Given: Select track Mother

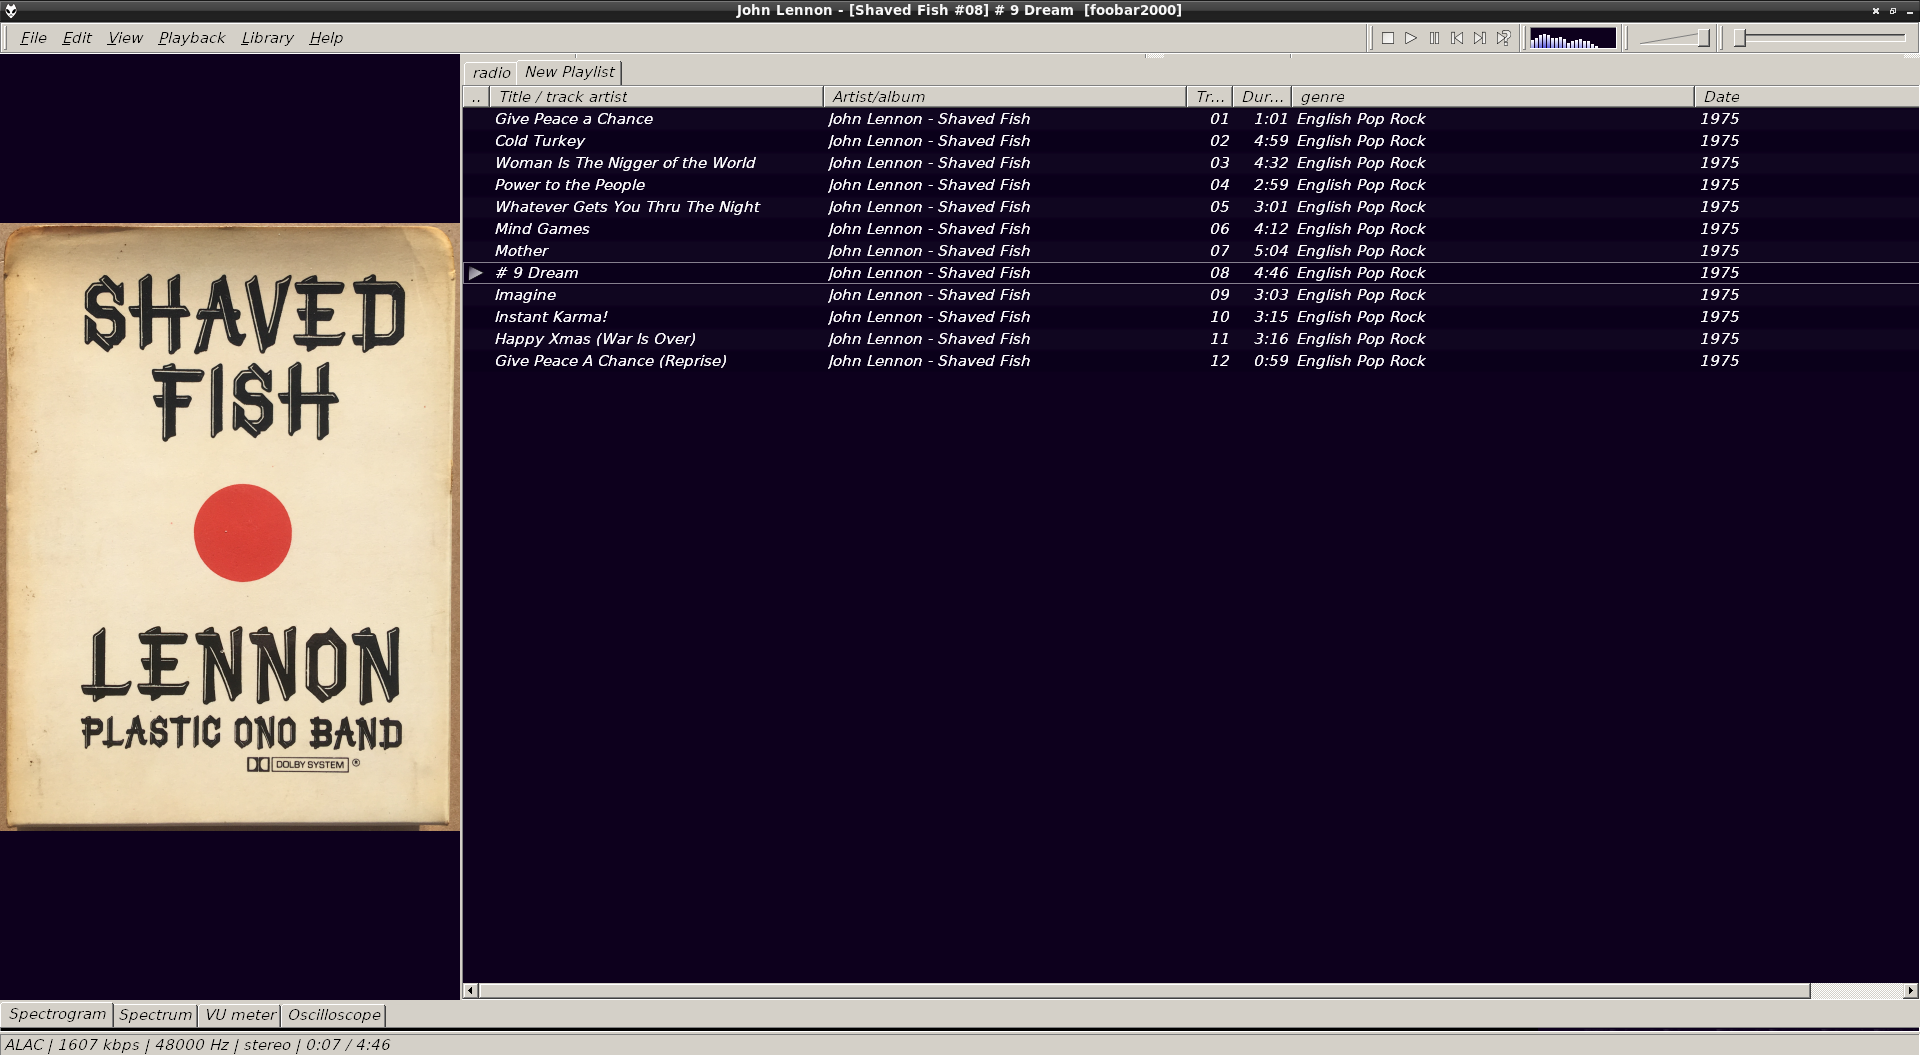Looking at the screenshot, I should click(x=1191, y=251).
